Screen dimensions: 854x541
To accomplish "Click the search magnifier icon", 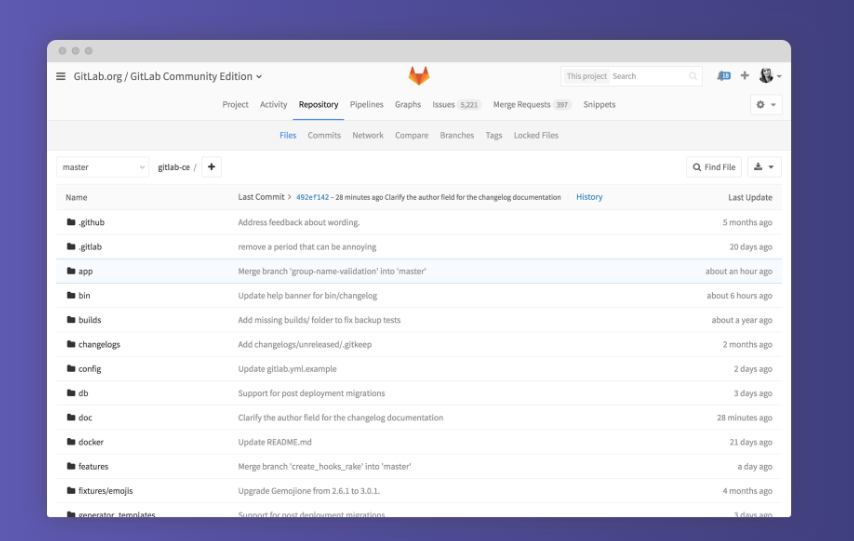I will point(693,76).
